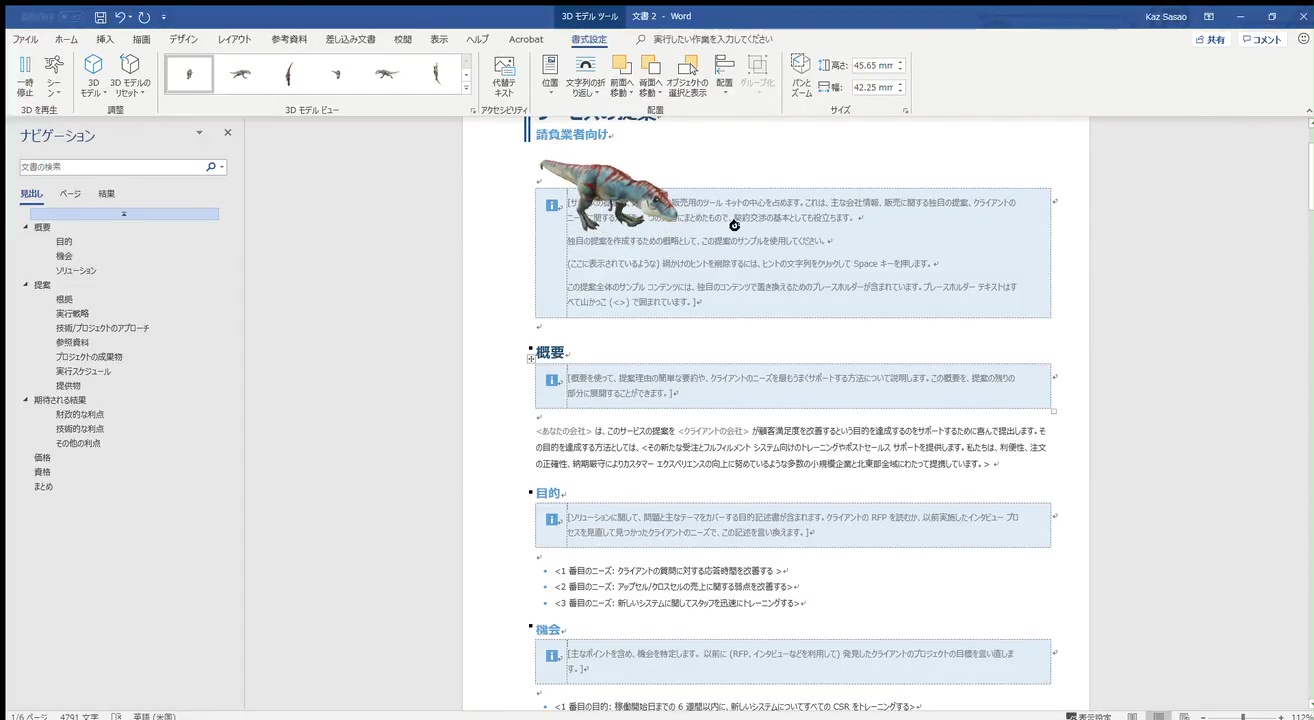This screenshot has width=1314, height=720.
Task: Collapse the 概要 heading in navigation
Action: click(26, 227)
